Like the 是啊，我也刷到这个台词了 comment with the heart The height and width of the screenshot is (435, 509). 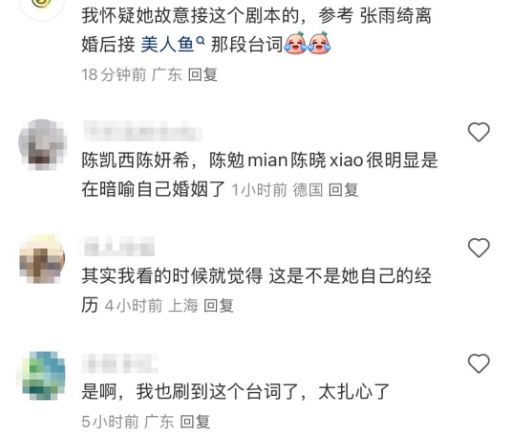(x=479, y=363)
